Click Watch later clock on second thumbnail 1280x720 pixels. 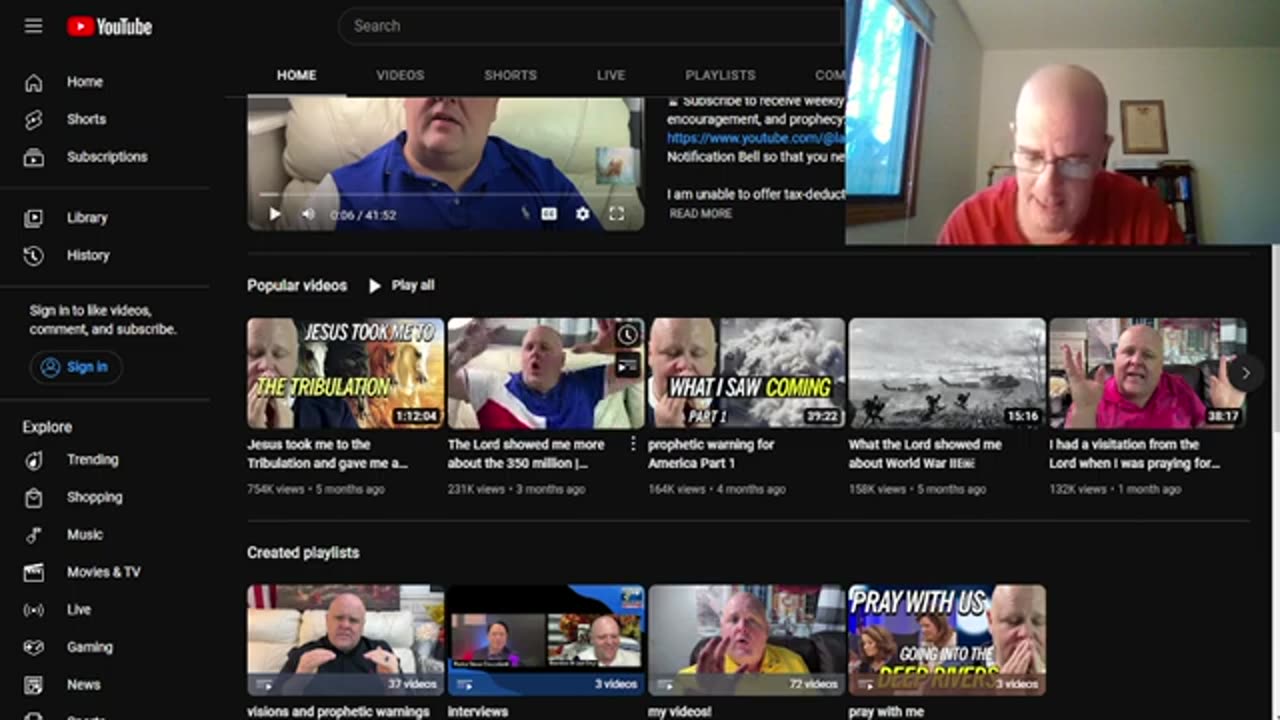(627, 335)
